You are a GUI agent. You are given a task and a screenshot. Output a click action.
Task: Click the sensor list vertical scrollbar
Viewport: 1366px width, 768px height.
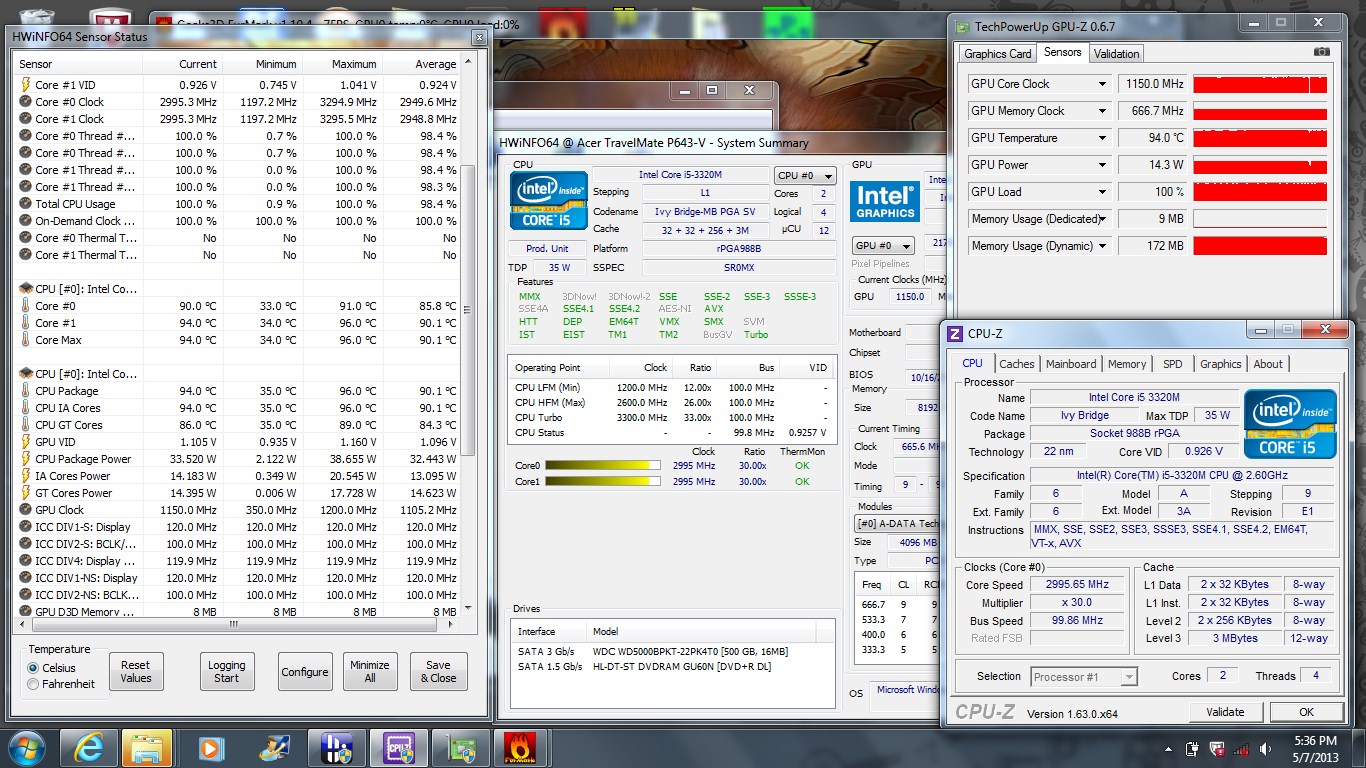tap(467, 335)
